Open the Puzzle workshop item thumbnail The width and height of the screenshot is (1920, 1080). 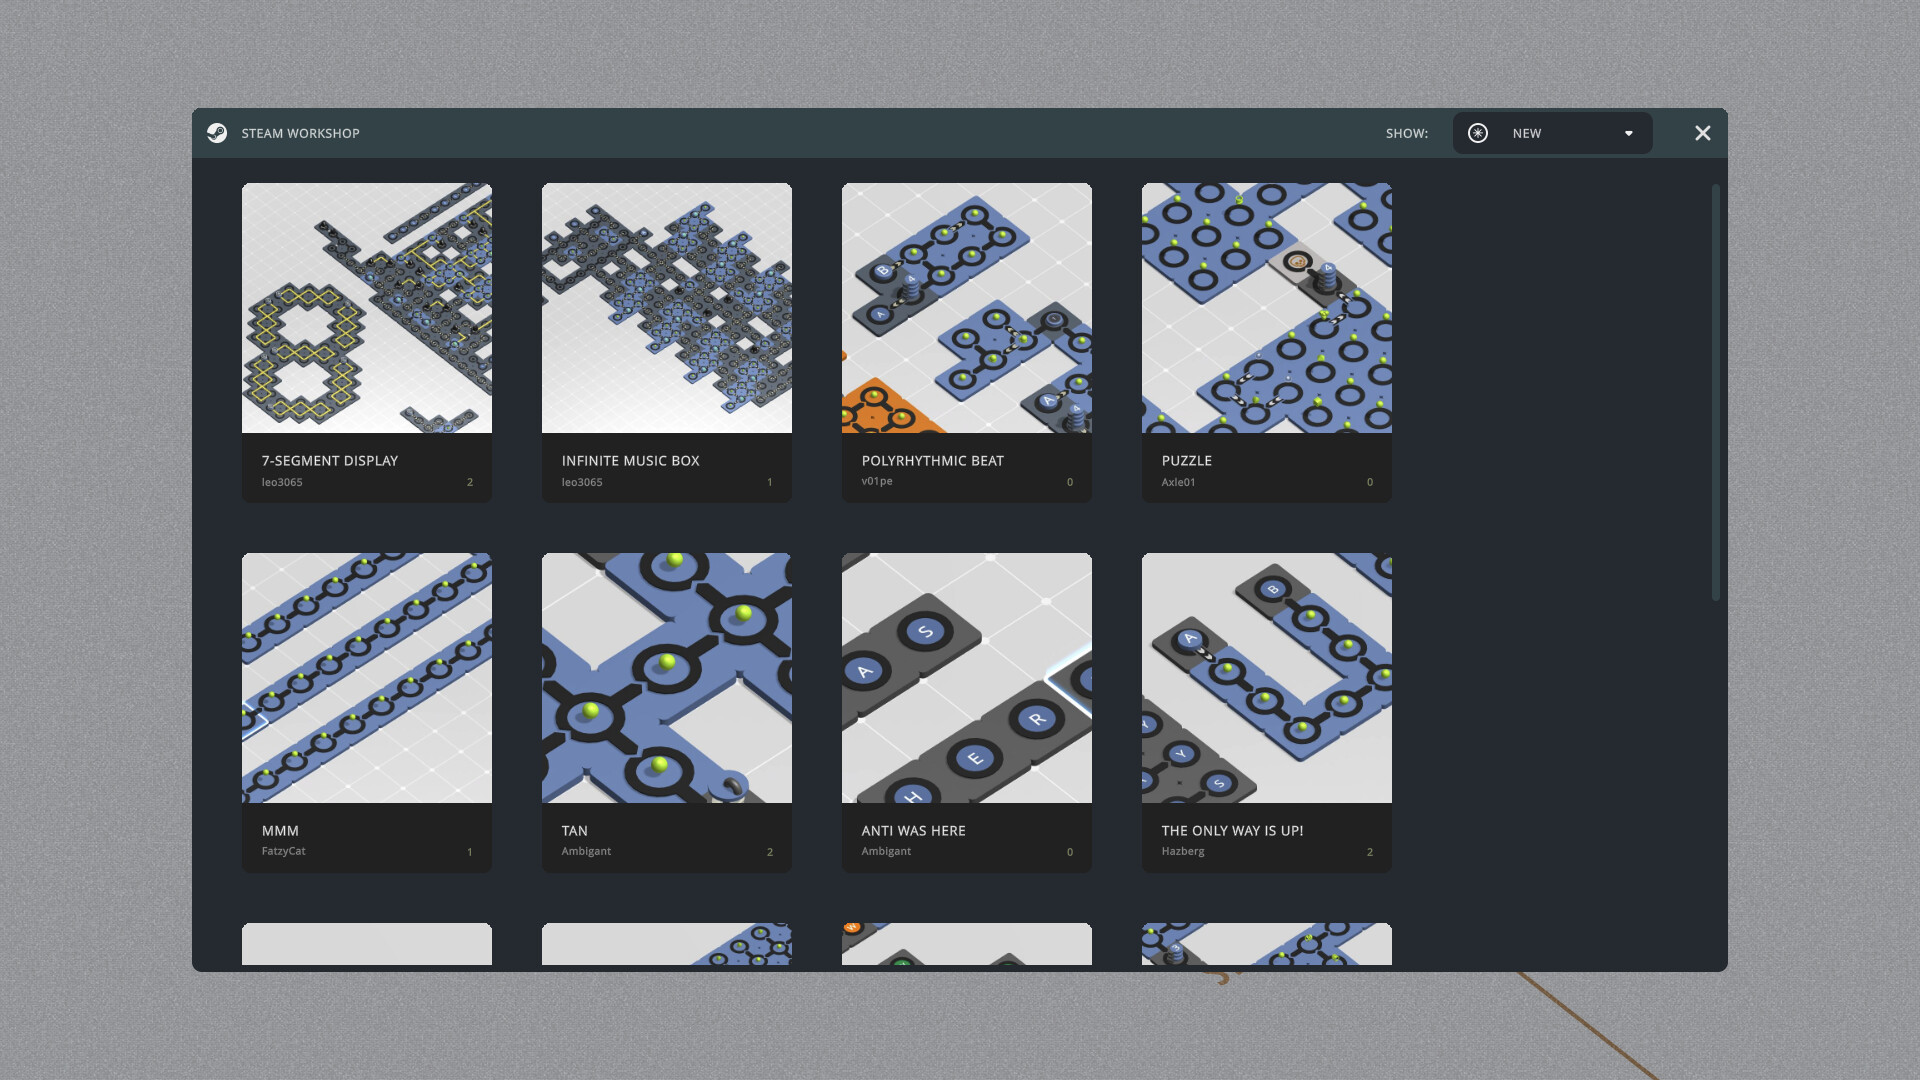pyautogui.click(x=1267, y=308)
